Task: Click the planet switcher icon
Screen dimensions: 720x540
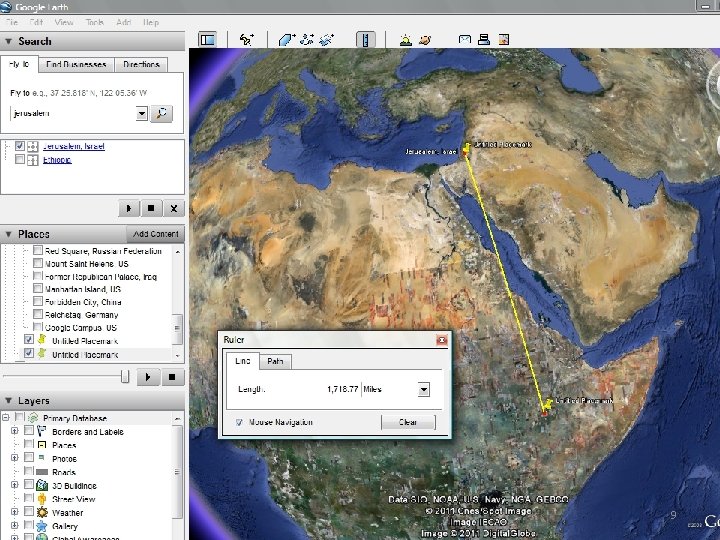Action: click(x=425, y=40)
